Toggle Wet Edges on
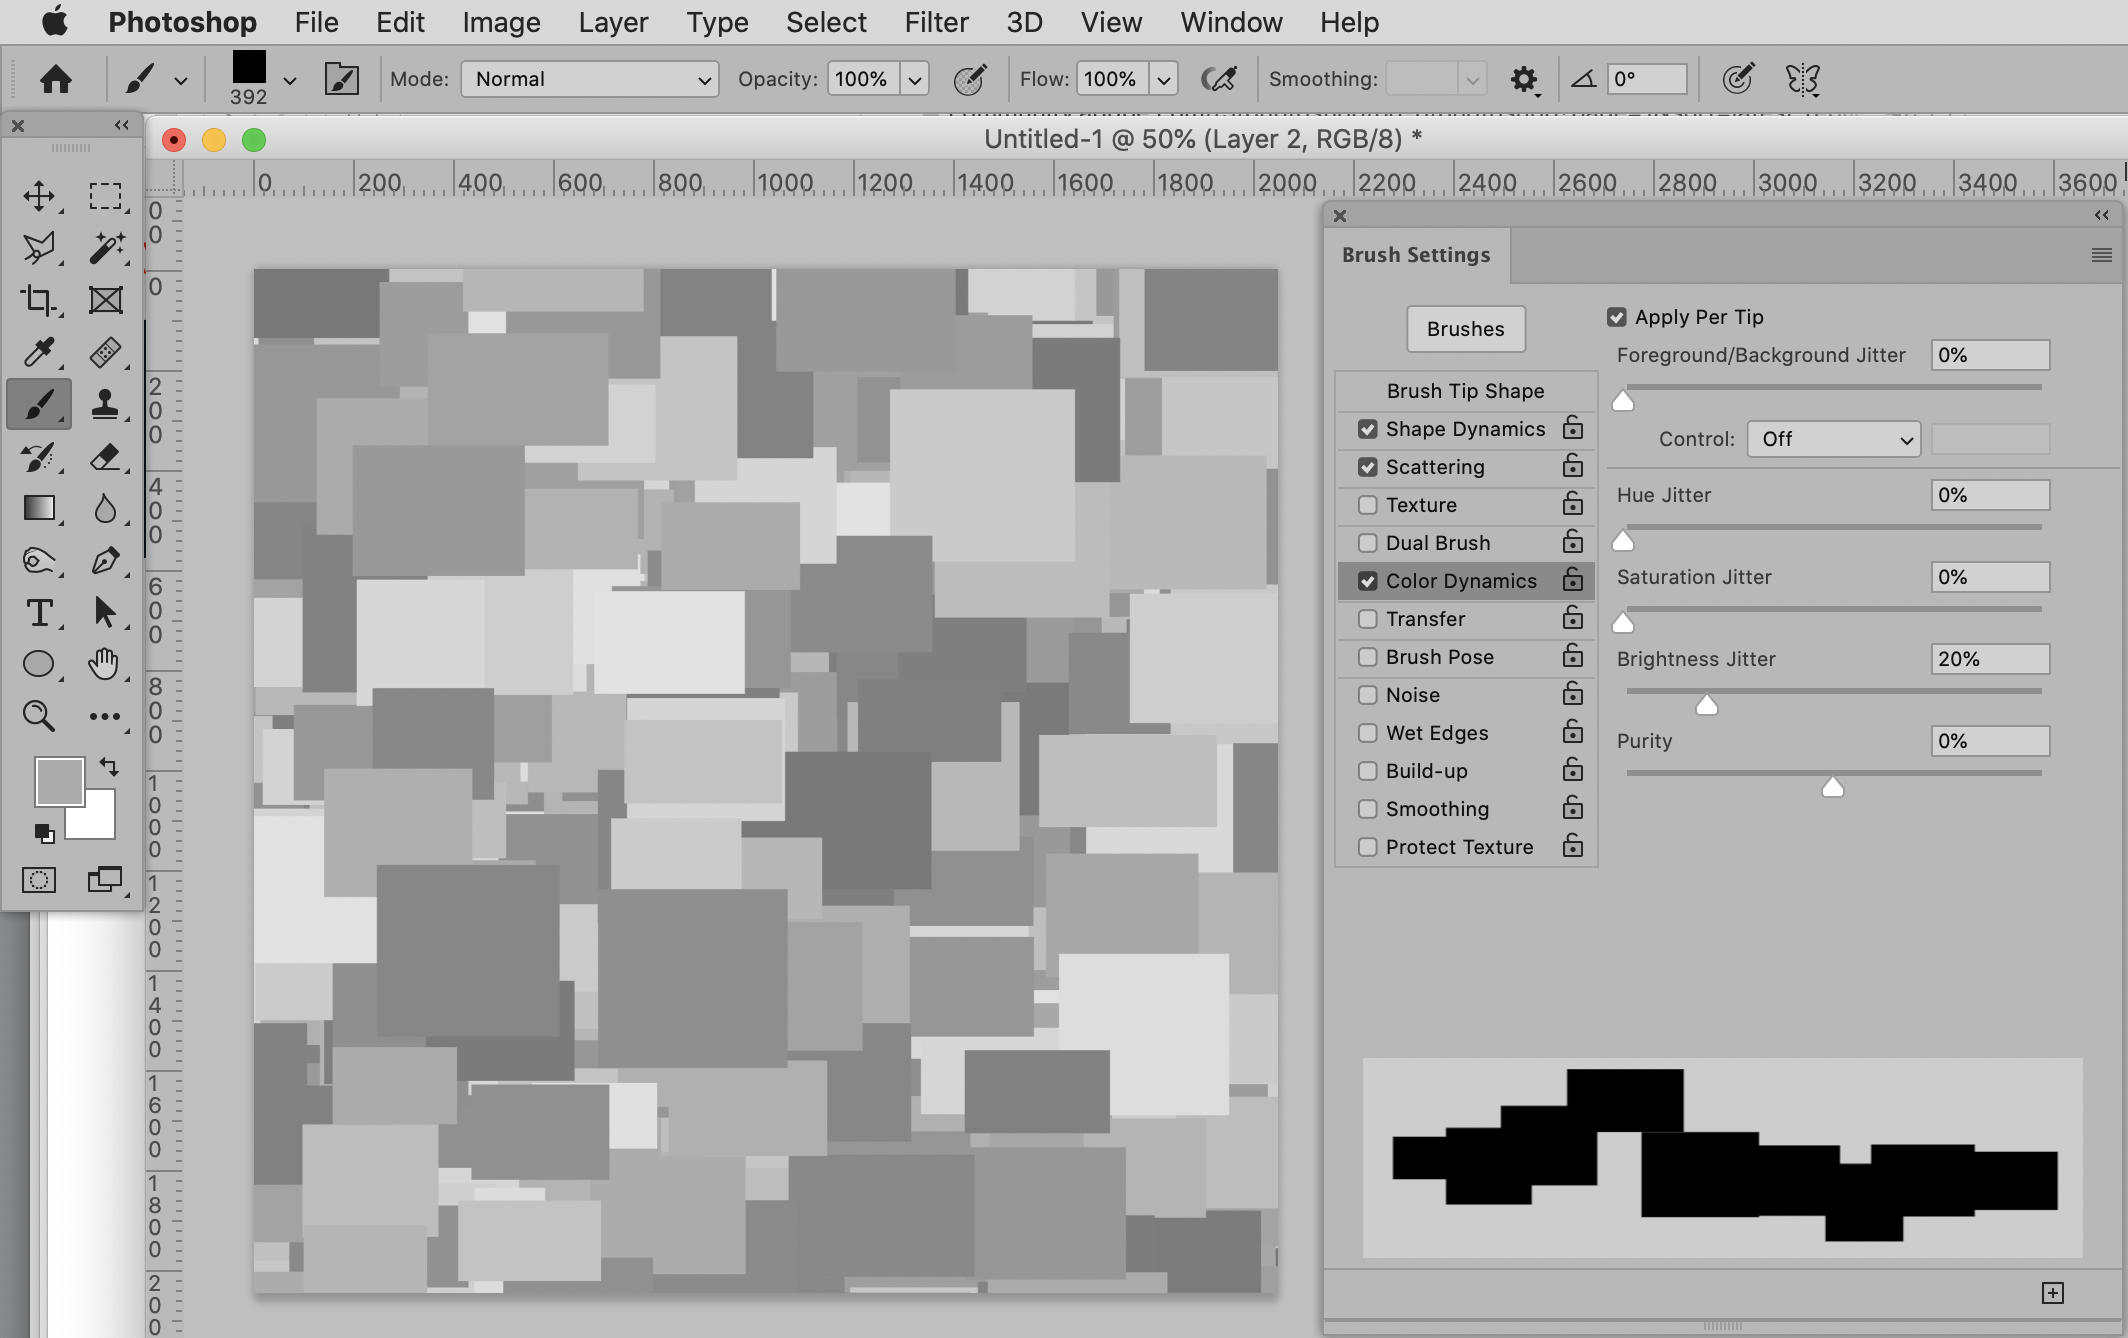The image size is (2128, 1338). [1367, 732]
